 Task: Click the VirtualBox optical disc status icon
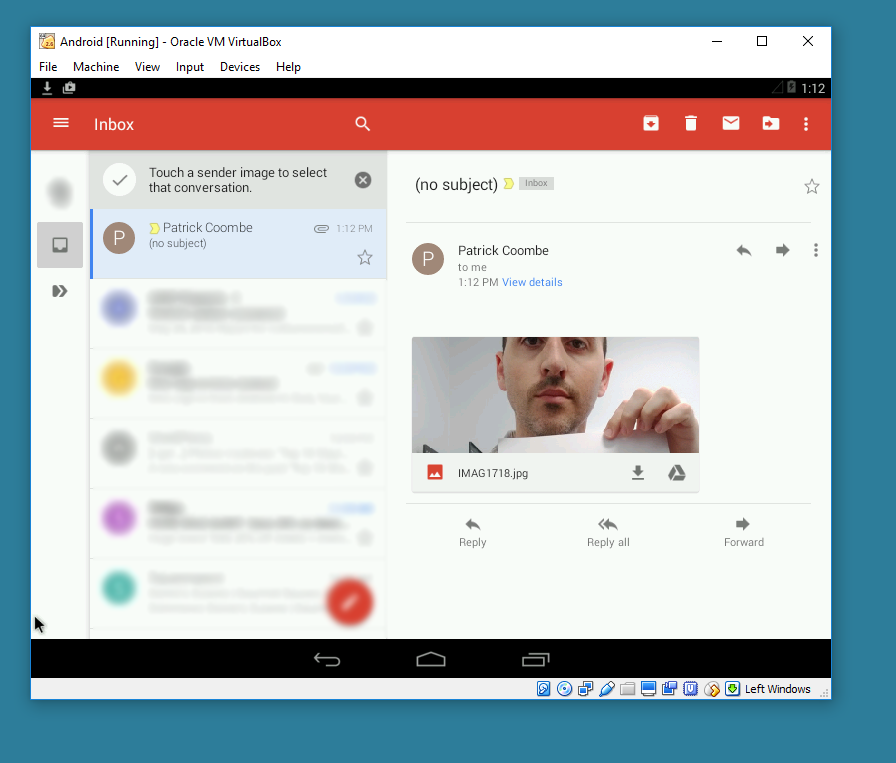(565, 689)
